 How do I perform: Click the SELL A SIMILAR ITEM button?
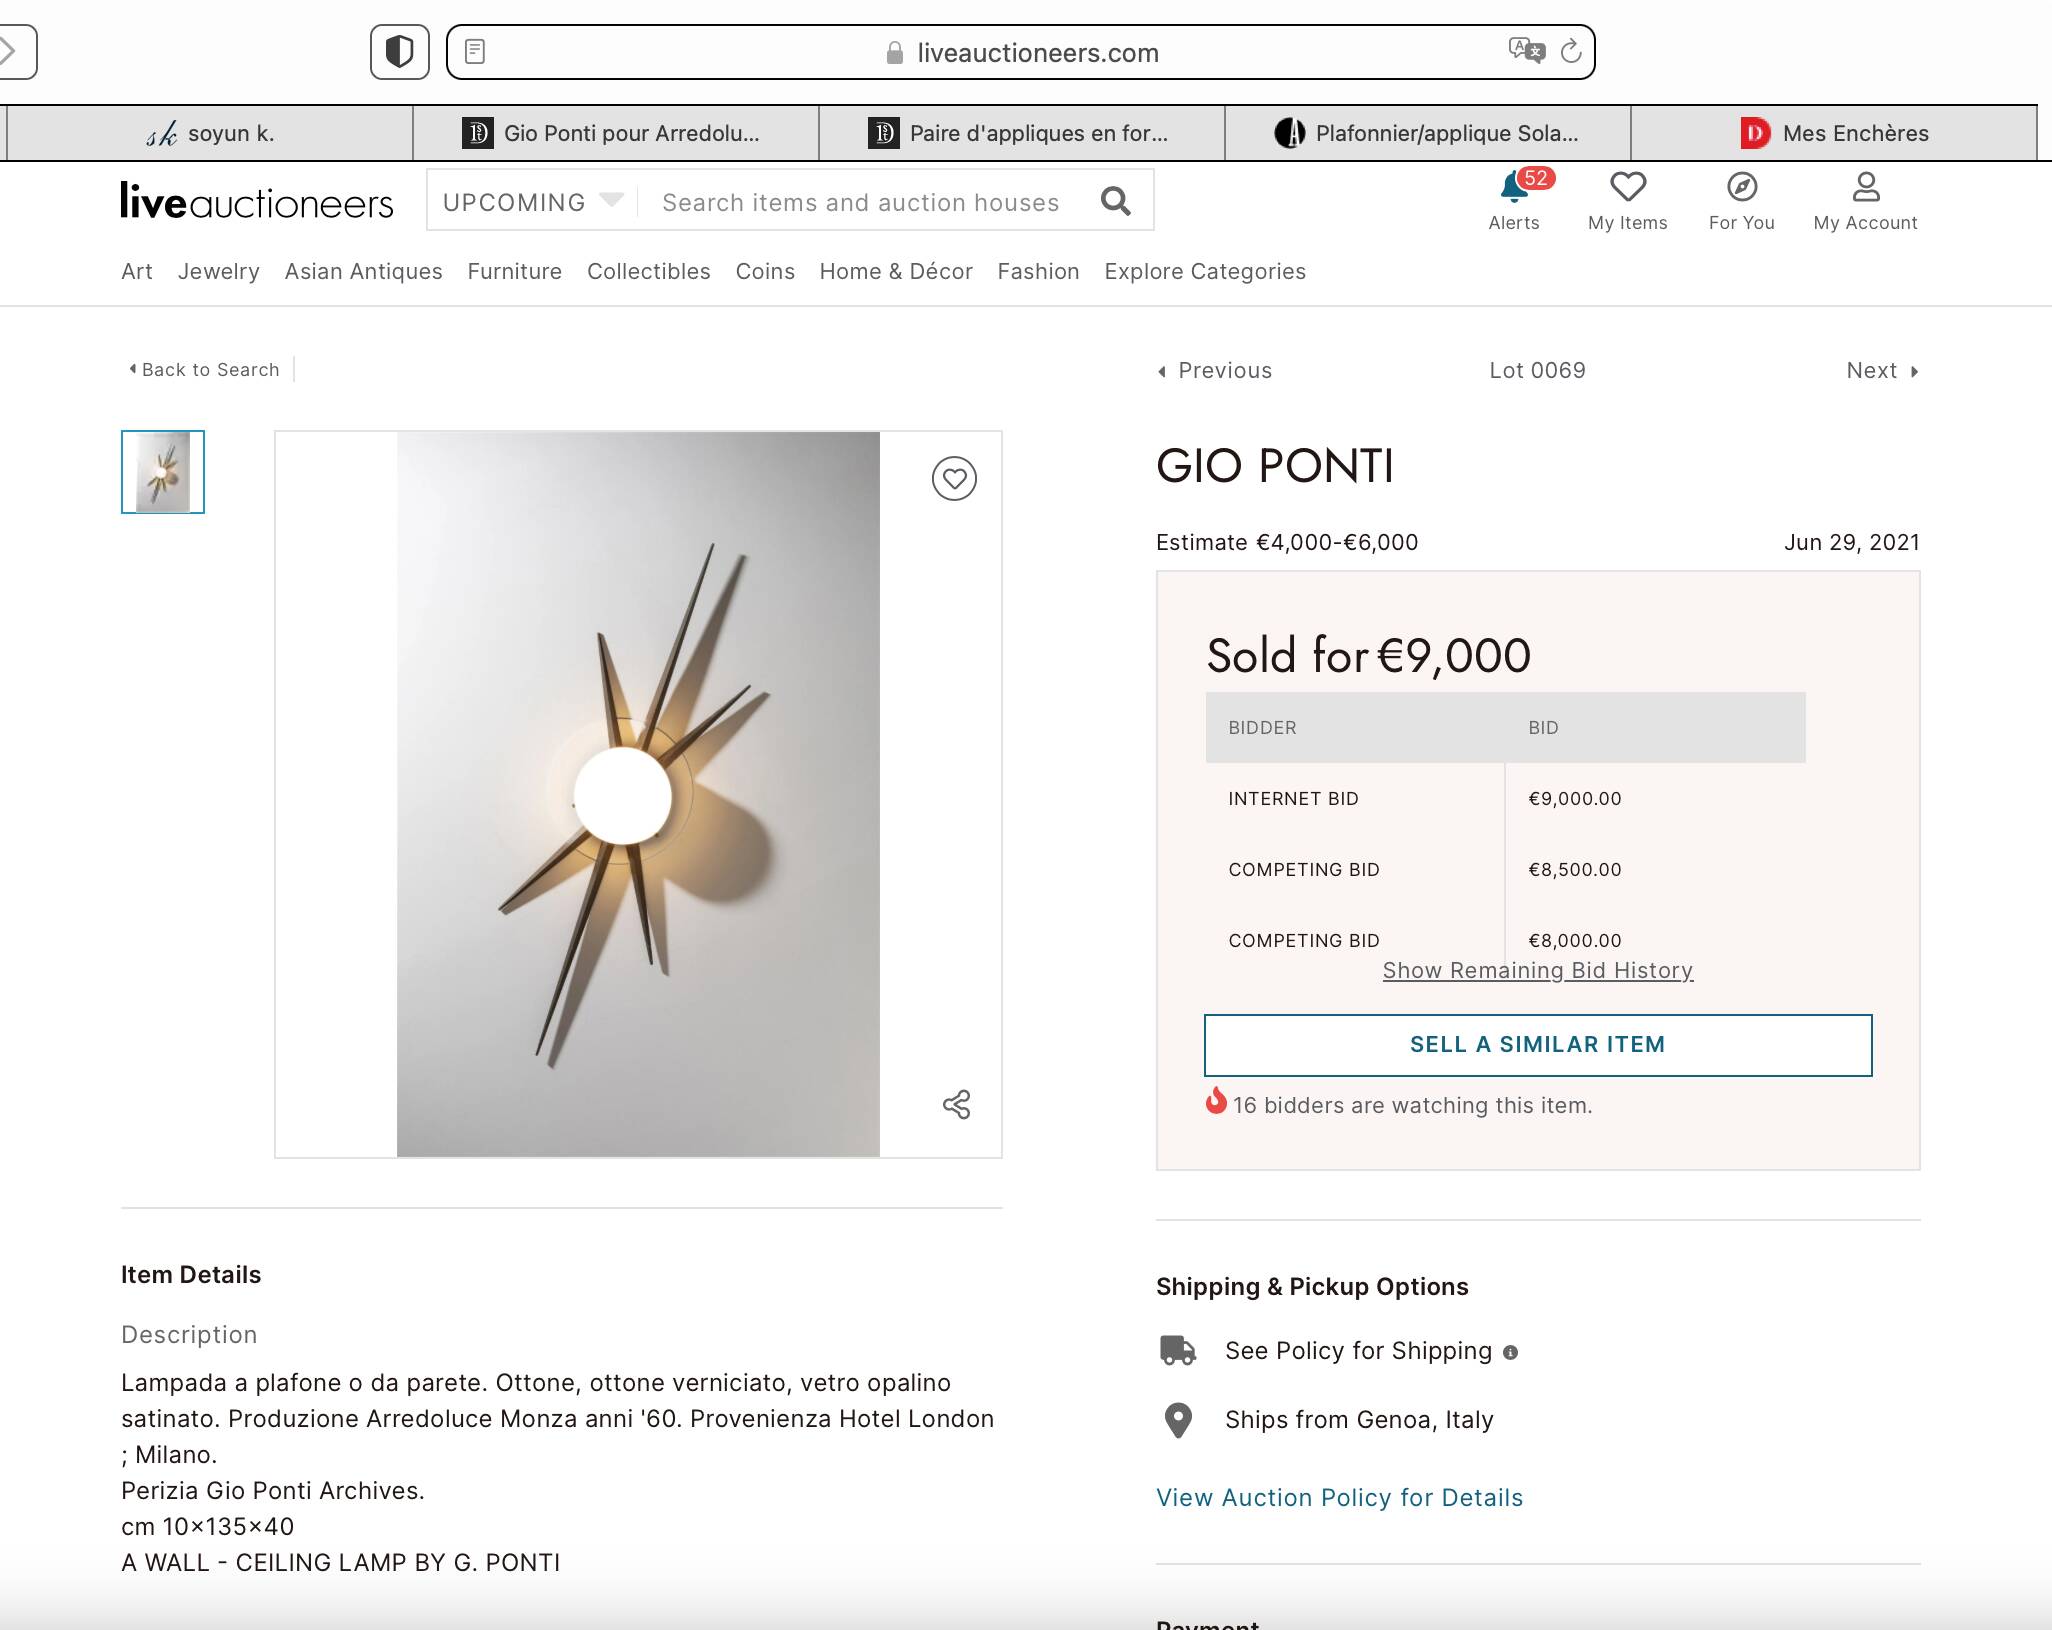tap(1537, 1044)
